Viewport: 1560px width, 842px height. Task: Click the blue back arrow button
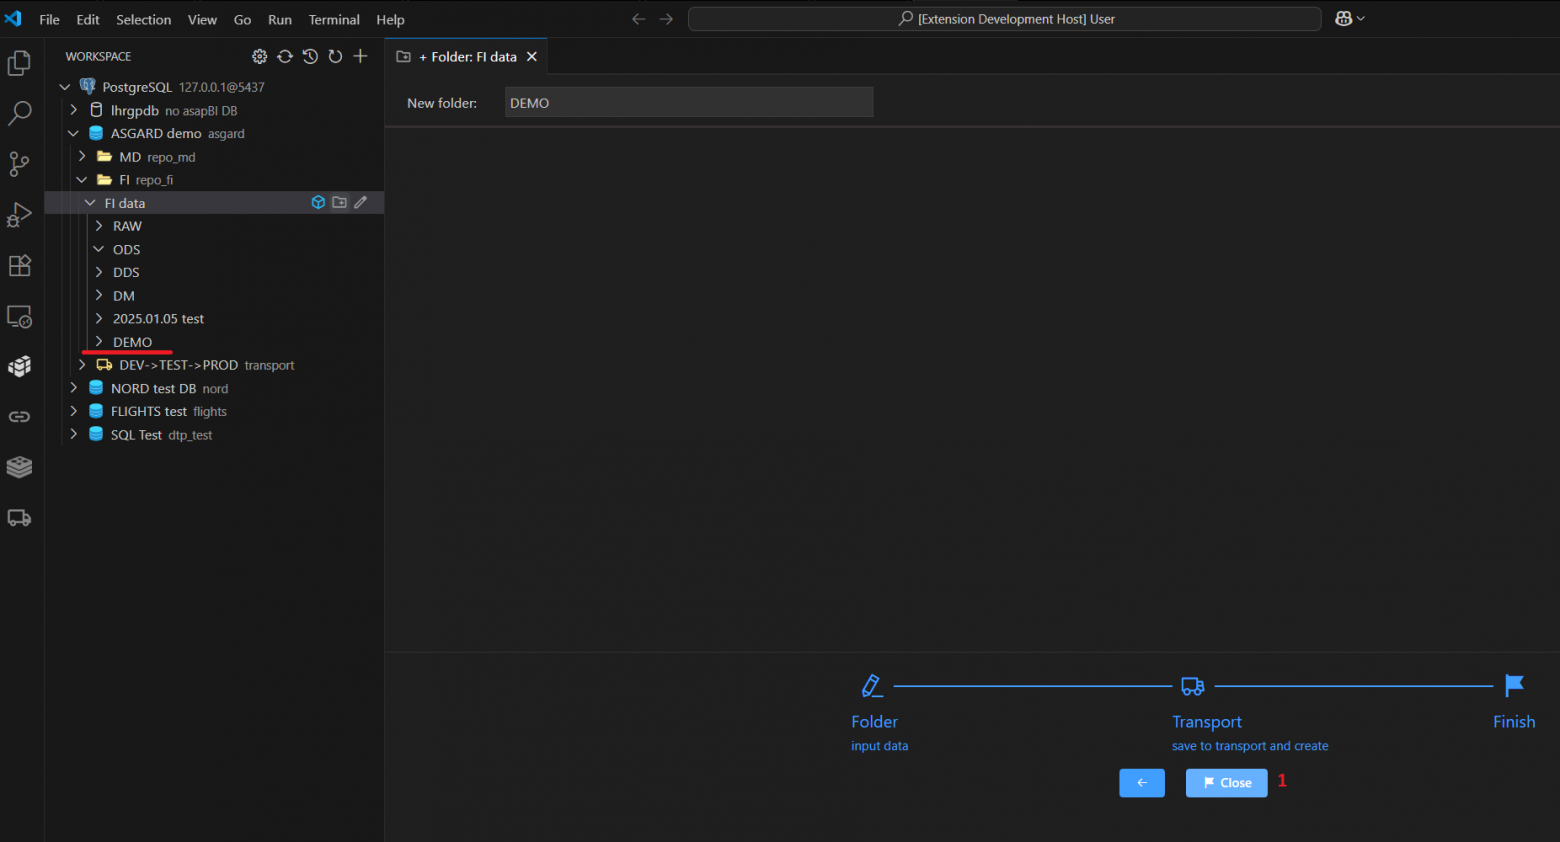point(1142,783)
